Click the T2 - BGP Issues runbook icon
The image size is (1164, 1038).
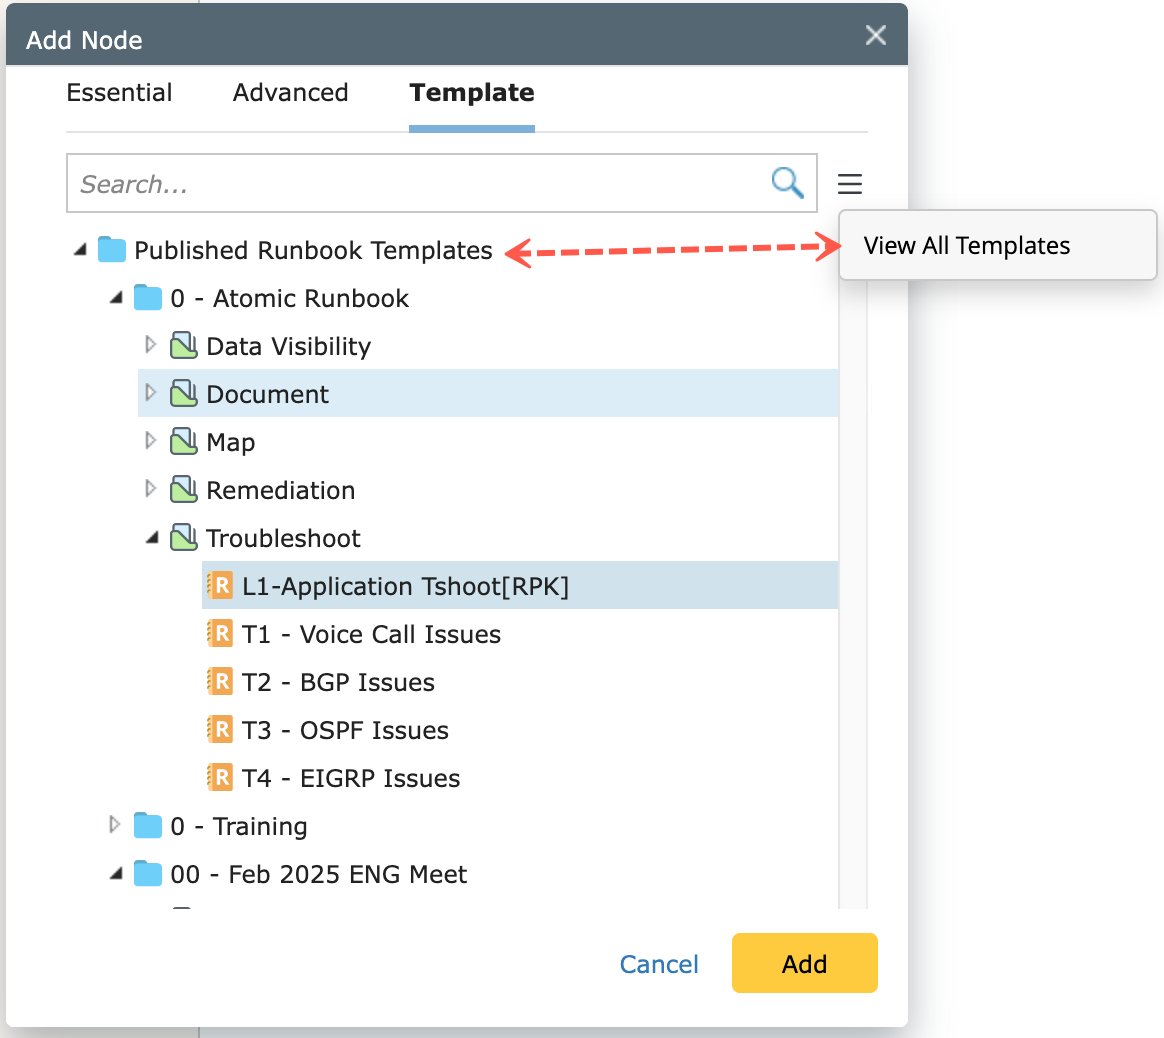pos(220,682)
